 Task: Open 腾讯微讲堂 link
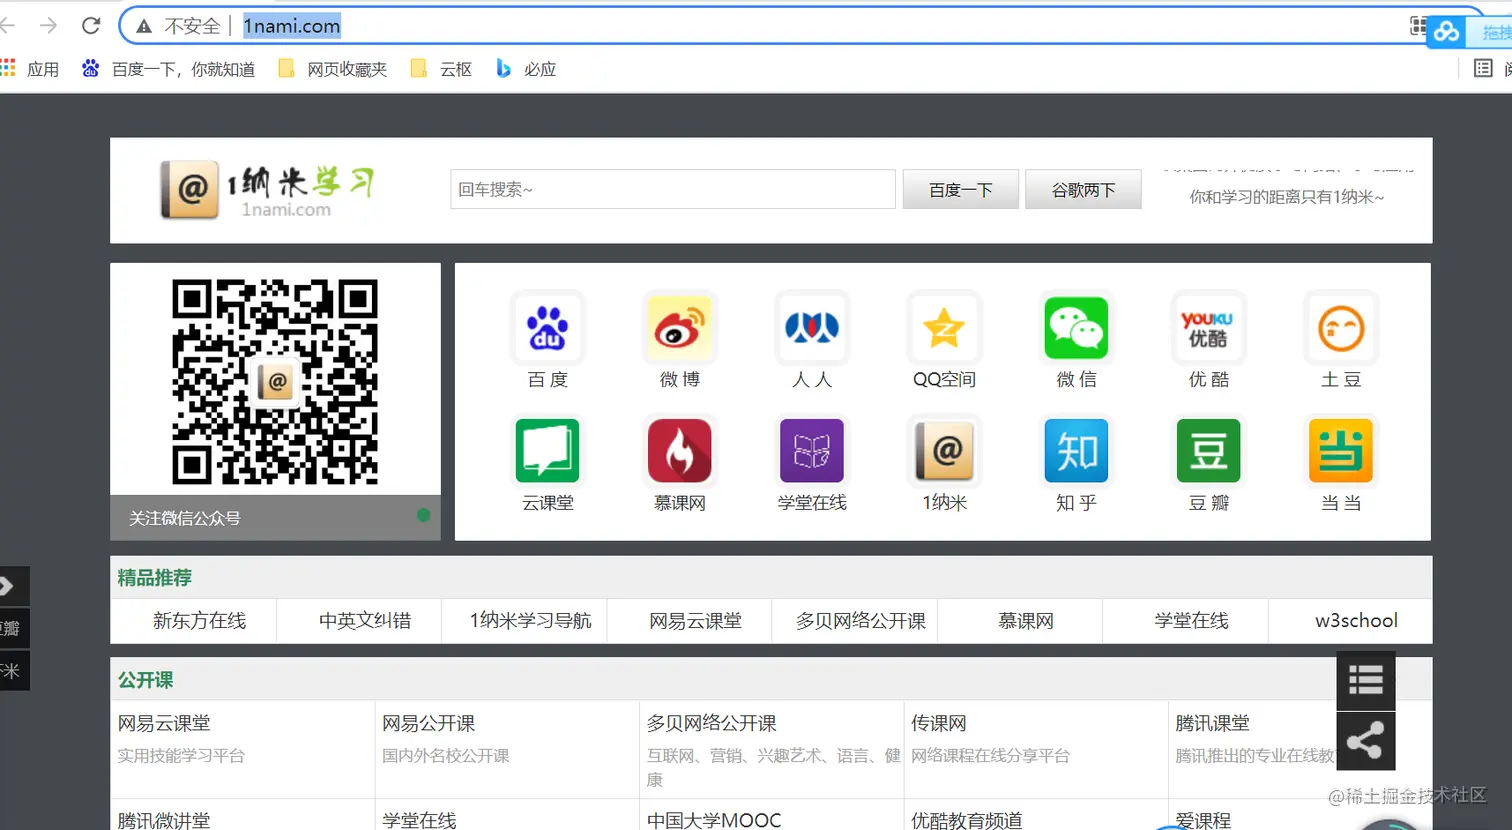(x=164, y=820)
